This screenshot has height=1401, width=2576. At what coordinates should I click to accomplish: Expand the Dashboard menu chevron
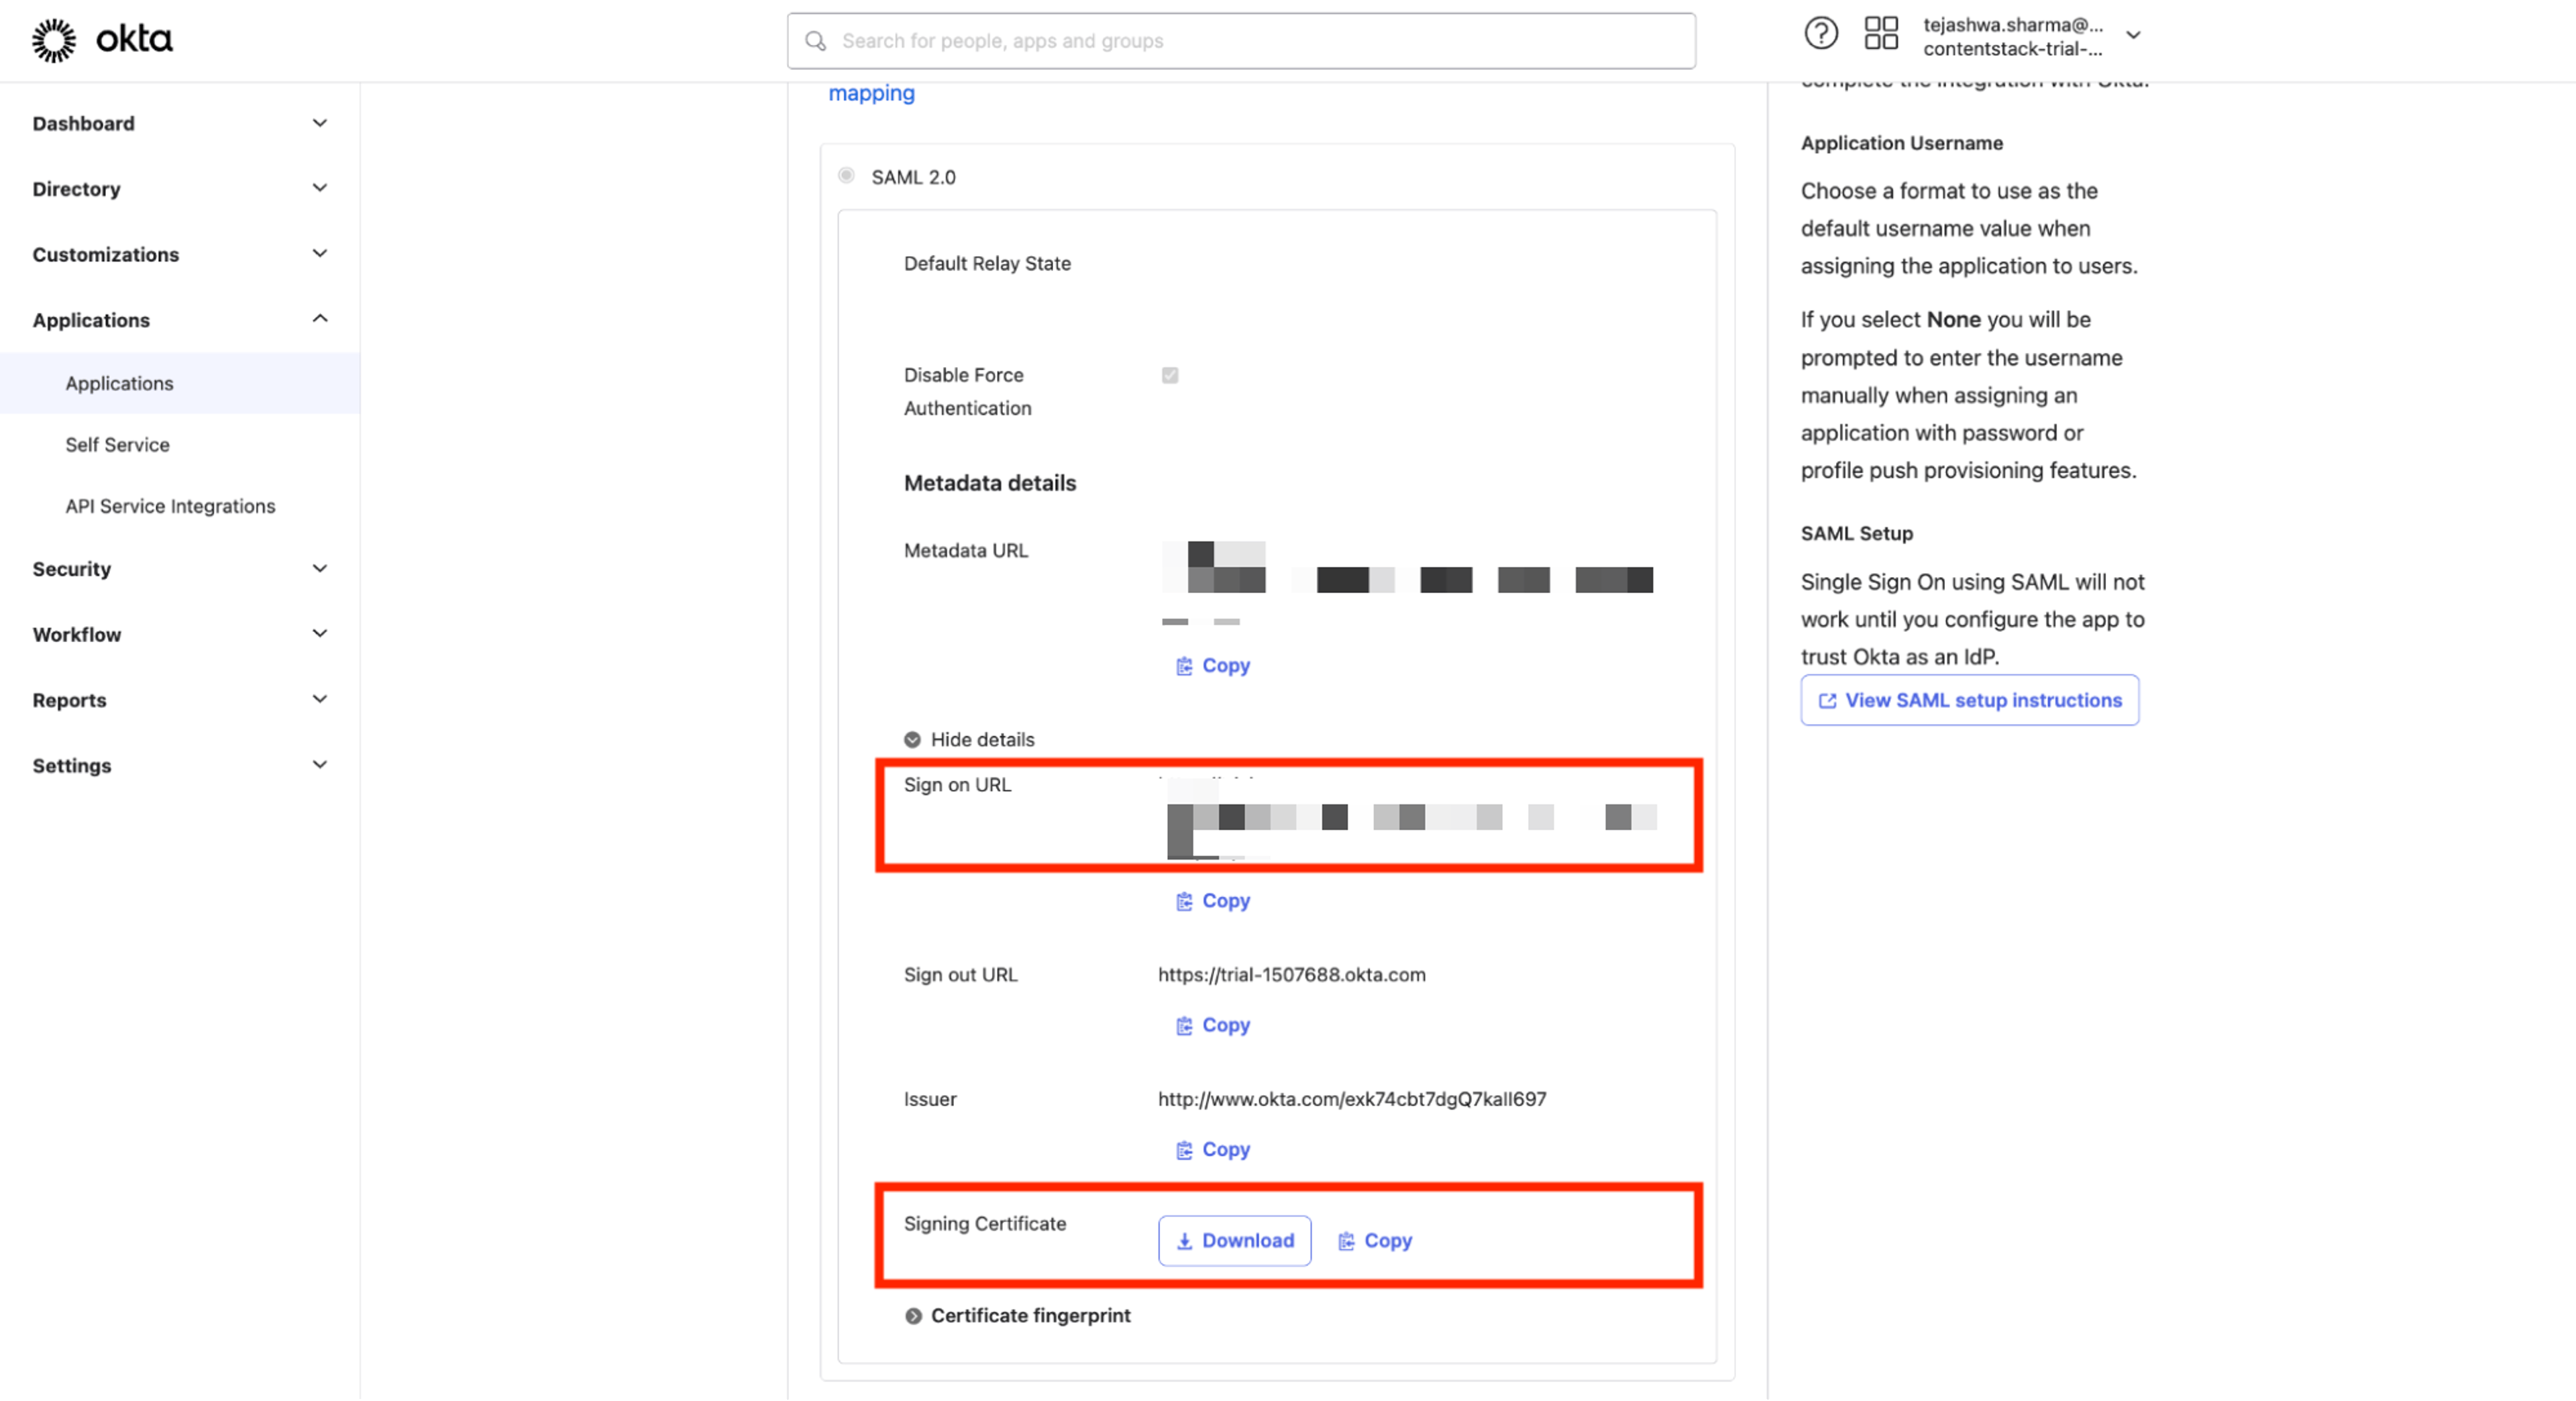pyautogui.click(x=320, y=123)
